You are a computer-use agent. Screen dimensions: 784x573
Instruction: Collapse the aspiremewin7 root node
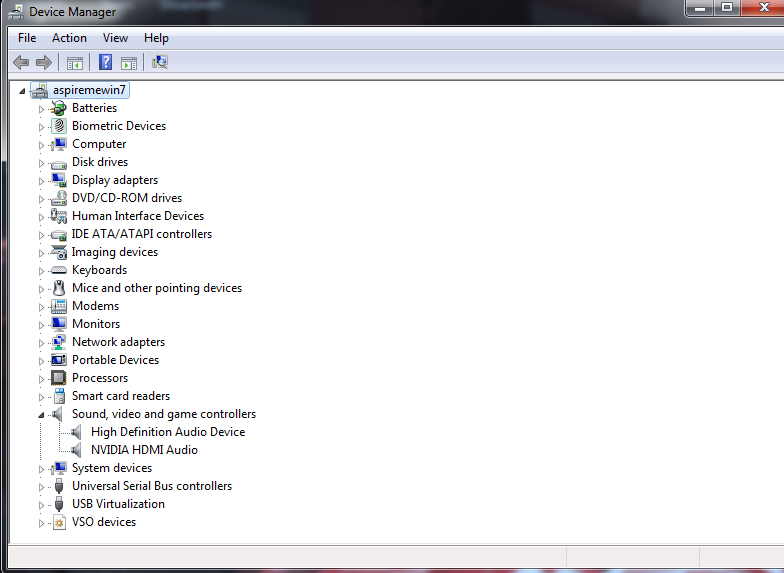[x=23, y=91]
